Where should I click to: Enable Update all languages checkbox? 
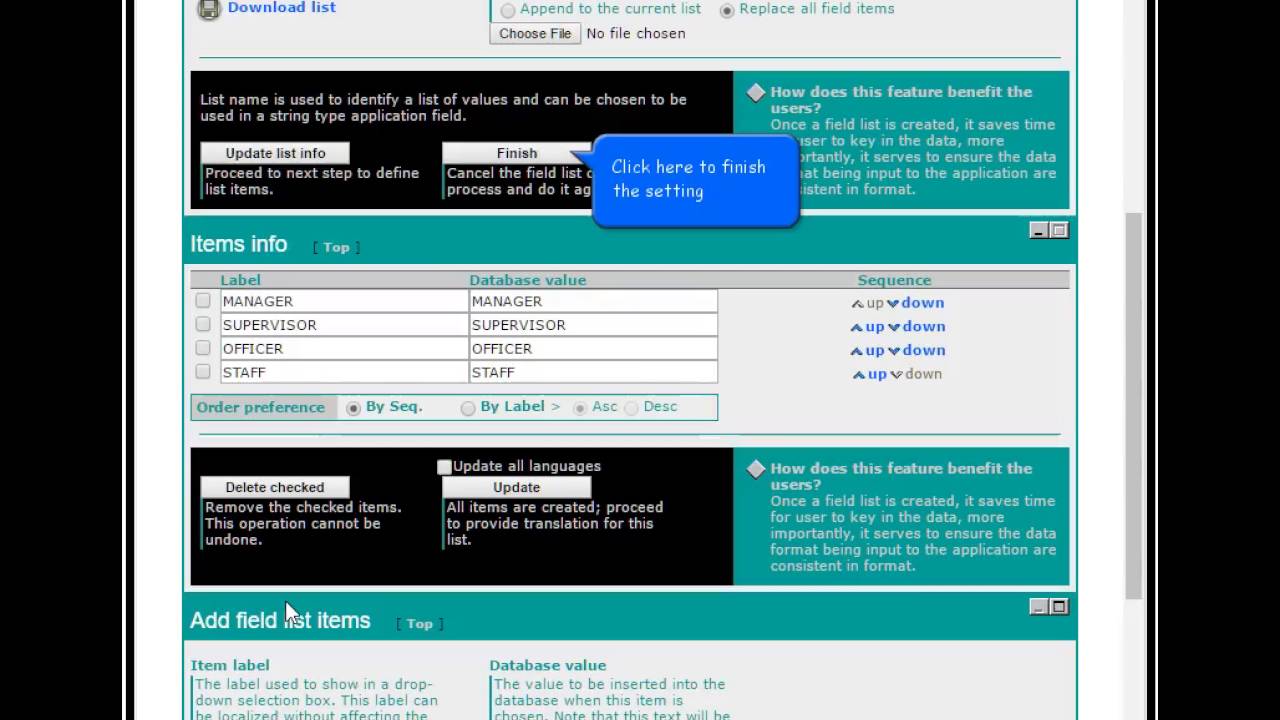pyautogui.click(x=444, y=467)
